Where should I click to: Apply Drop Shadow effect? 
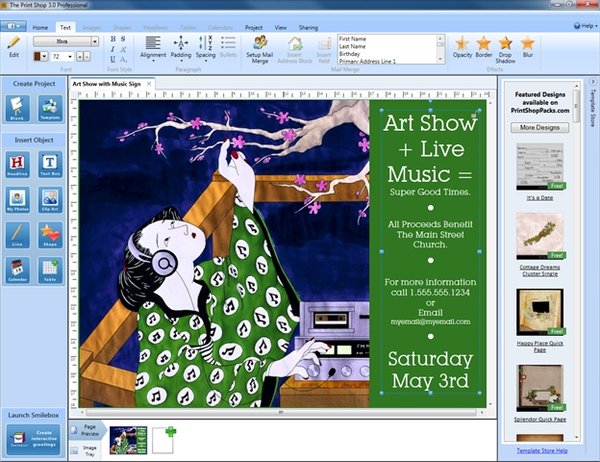click(506, 47)
